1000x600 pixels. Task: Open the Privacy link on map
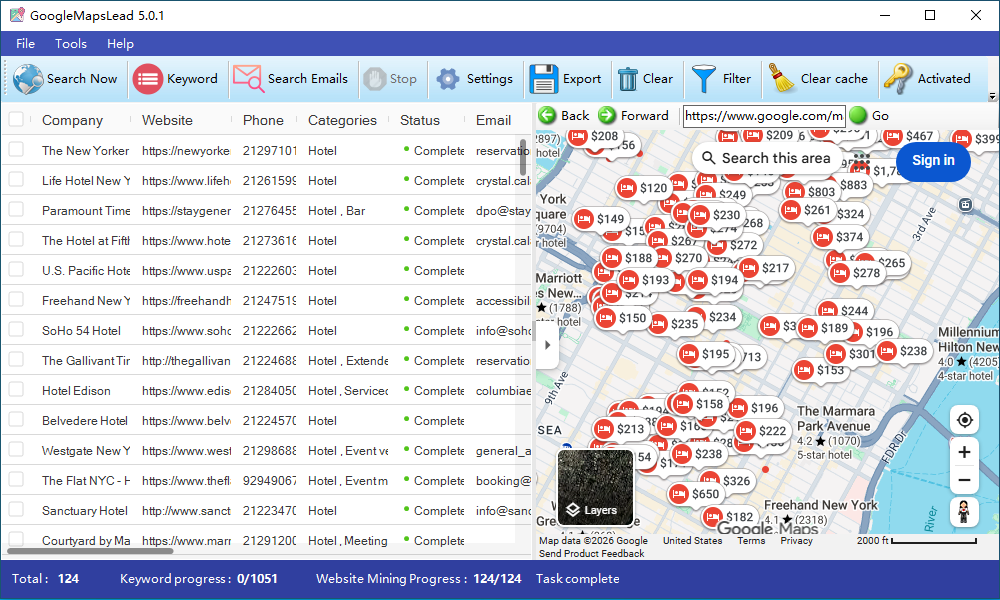coord(797,540)
